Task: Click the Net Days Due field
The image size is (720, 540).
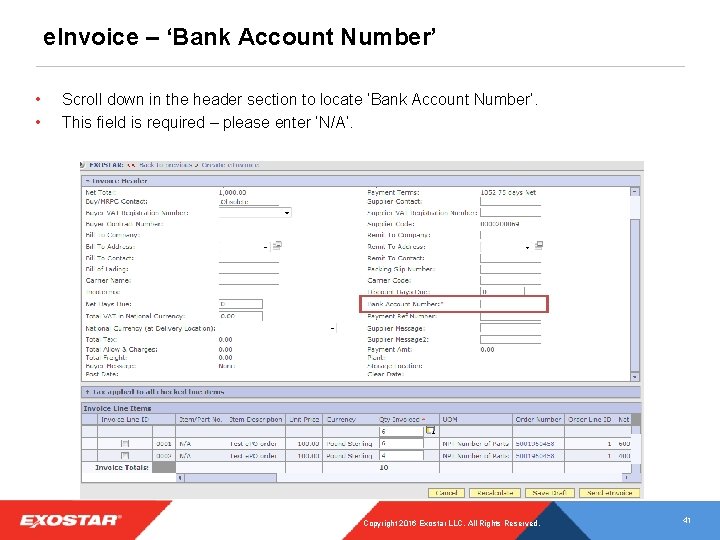Action: (241, 304)
